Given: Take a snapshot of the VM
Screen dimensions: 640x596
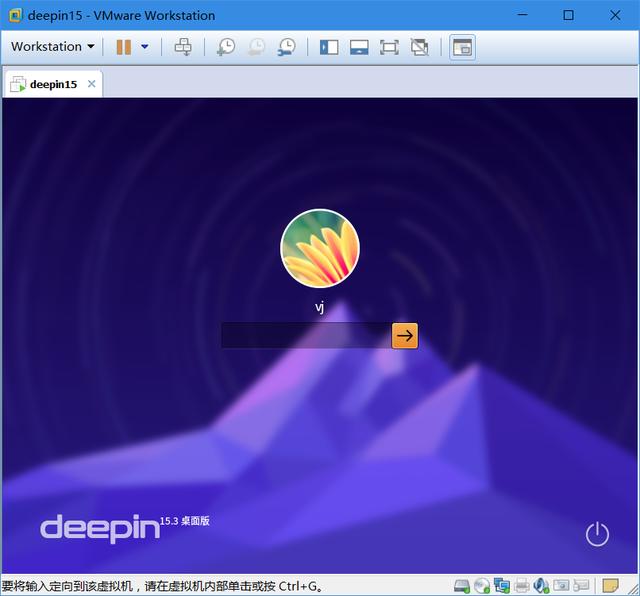Looking at the screenshot, I should click(x=226, y=47).
